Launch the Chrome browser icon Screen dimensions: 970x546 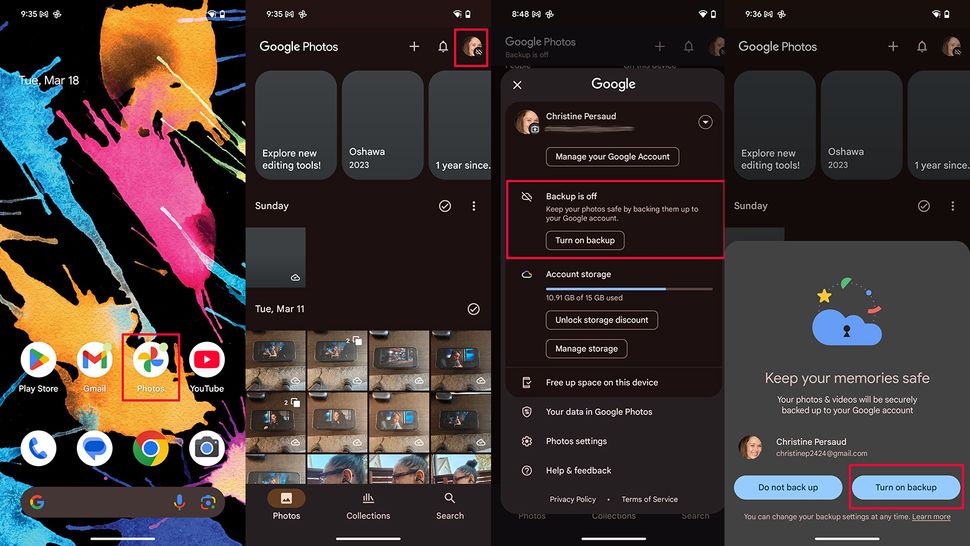pos(150,448)
